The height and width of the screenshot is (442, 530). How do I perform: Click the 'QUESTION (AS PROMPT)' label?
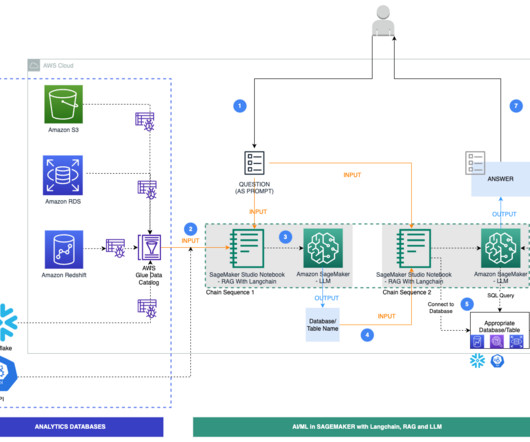point(254,188)
